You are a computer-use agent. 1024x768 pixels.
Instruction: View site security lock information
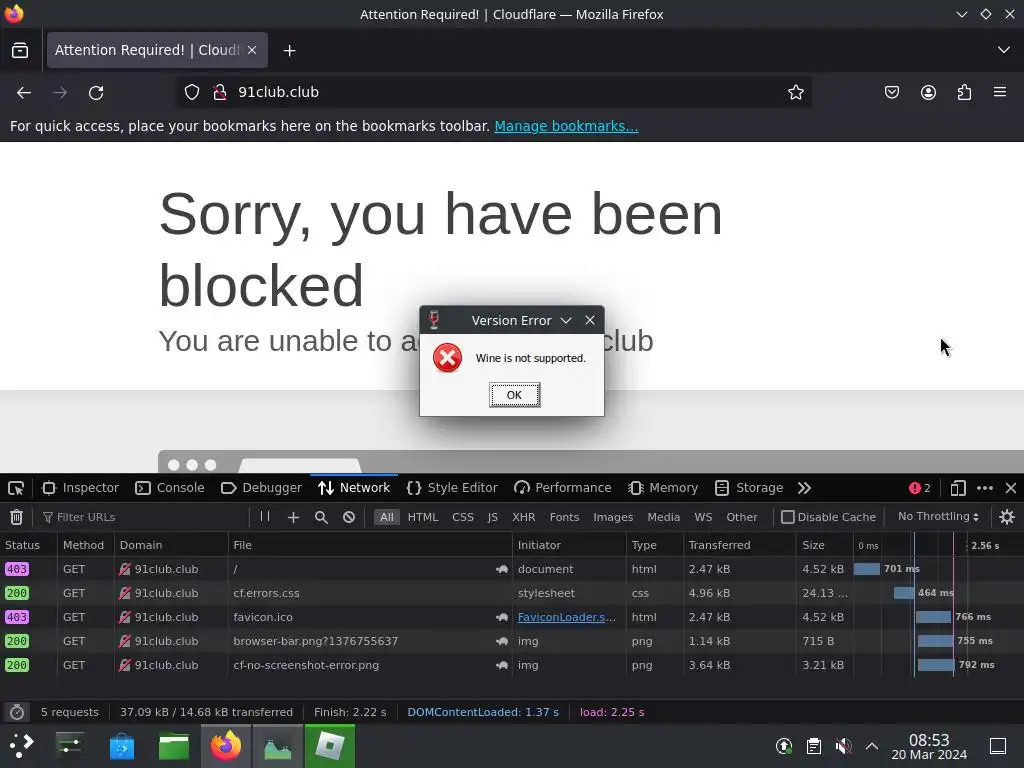220,92
